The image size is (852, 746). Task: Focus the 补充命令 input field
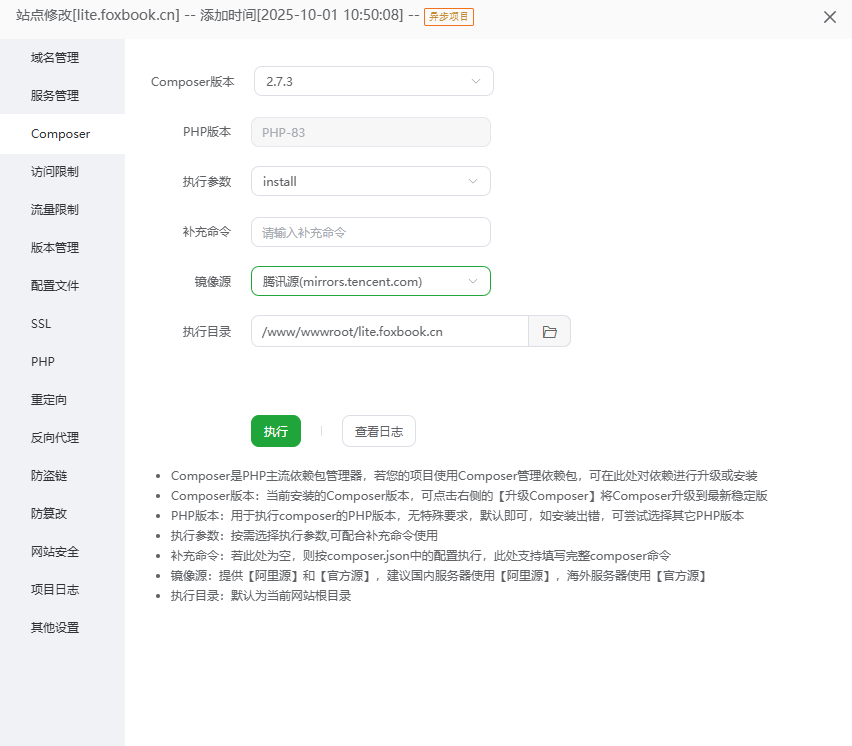pos(370,232)
